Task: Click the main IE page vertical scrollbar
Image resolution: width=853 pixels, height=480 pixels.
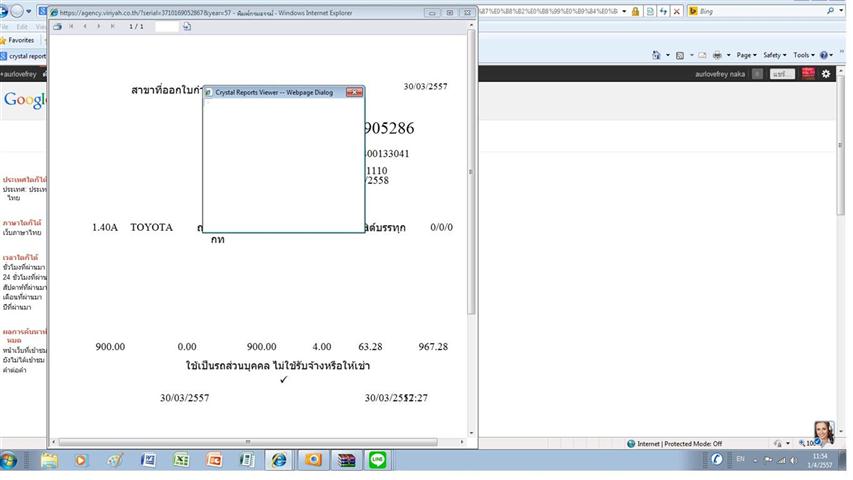Action: point(840,145)
